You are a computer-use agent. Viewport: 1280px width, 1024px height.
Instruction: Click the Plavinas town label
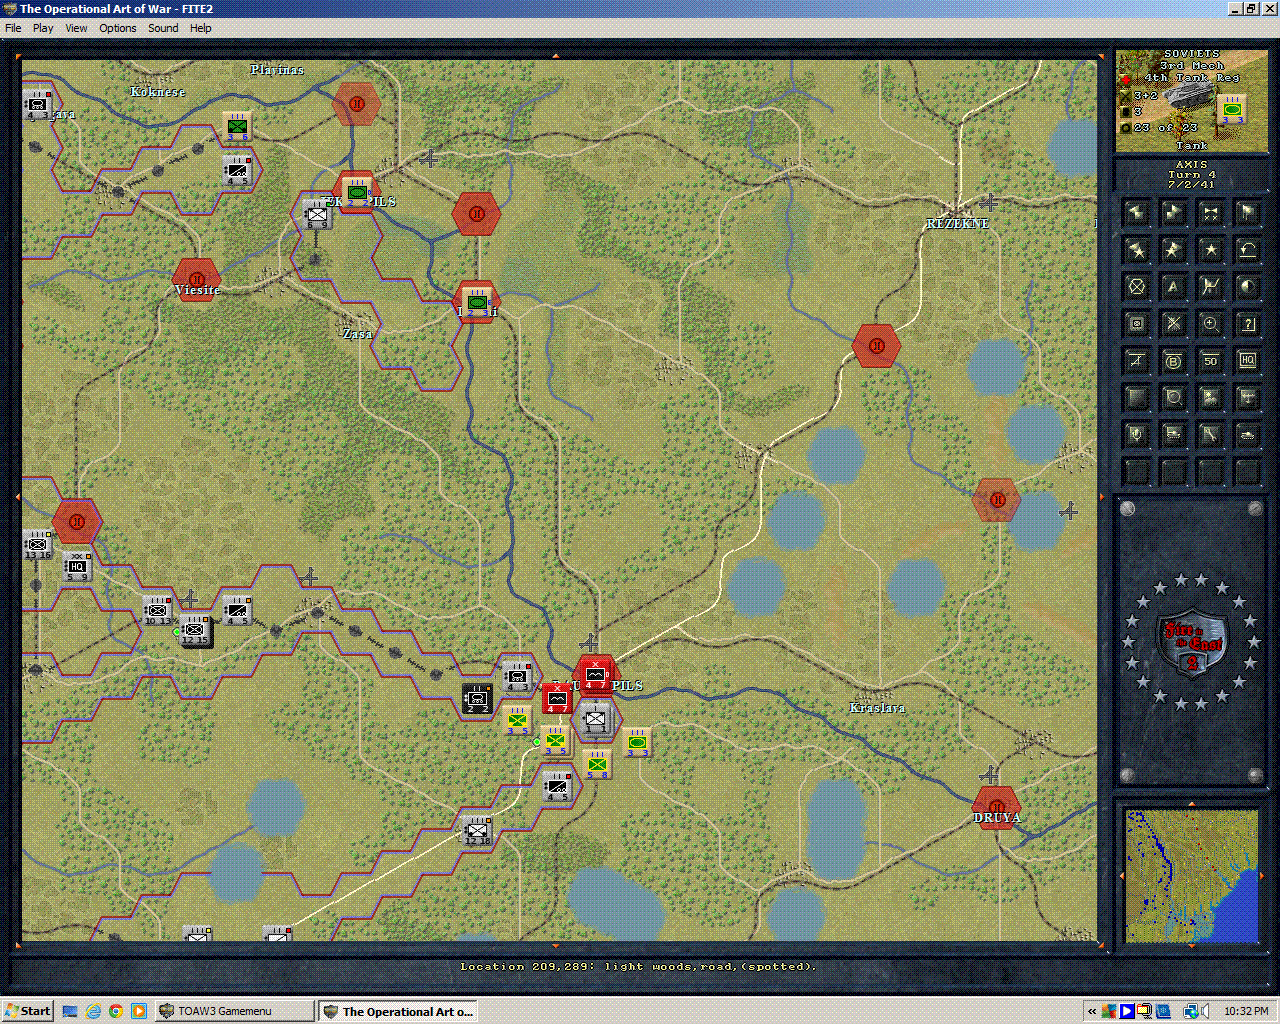click(277, 70)
